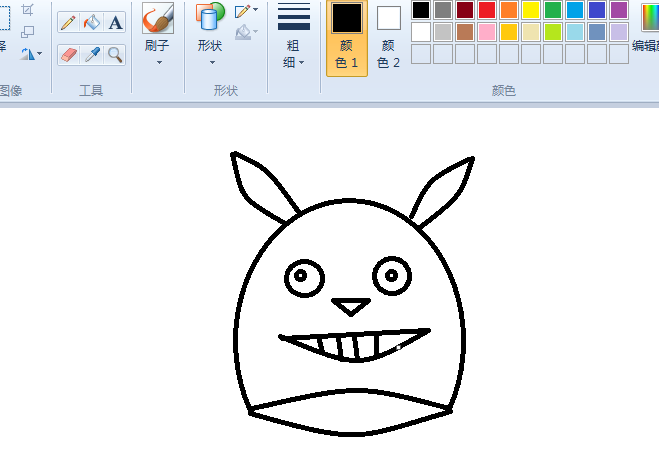This screenshot has width=659, height=459.
Task: Click the line thickness (粗细) icon
Action: tap(294, 17)
